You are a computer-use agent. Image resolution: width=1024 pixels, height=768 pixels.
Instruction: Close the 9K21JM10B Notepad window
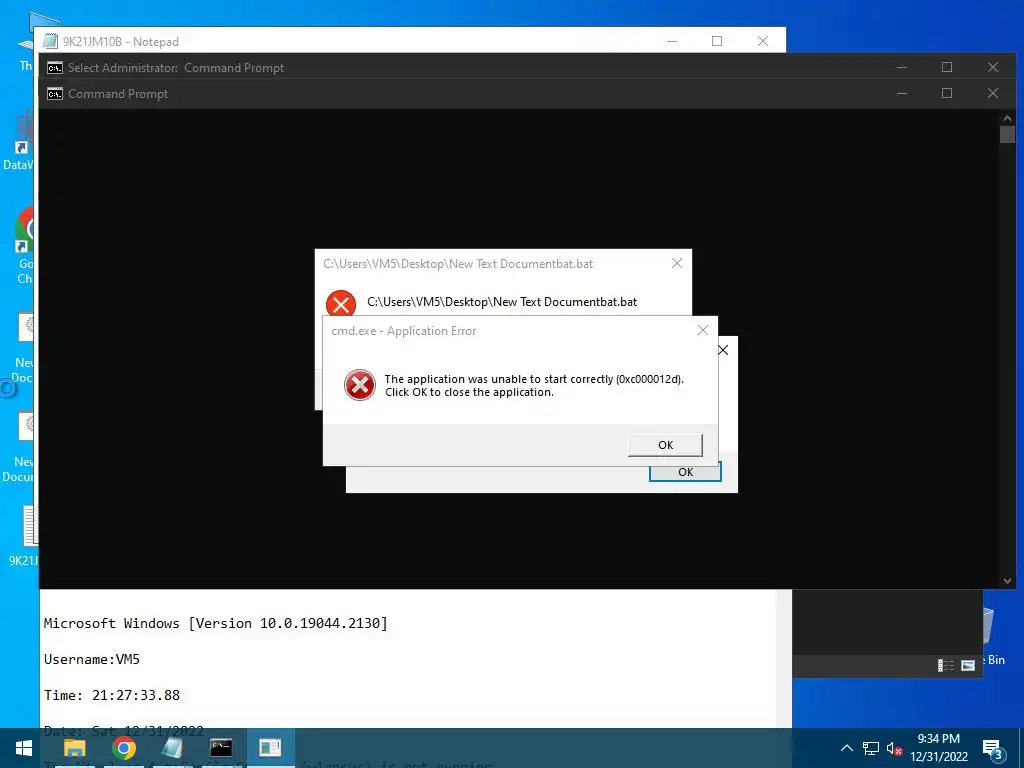763,41
